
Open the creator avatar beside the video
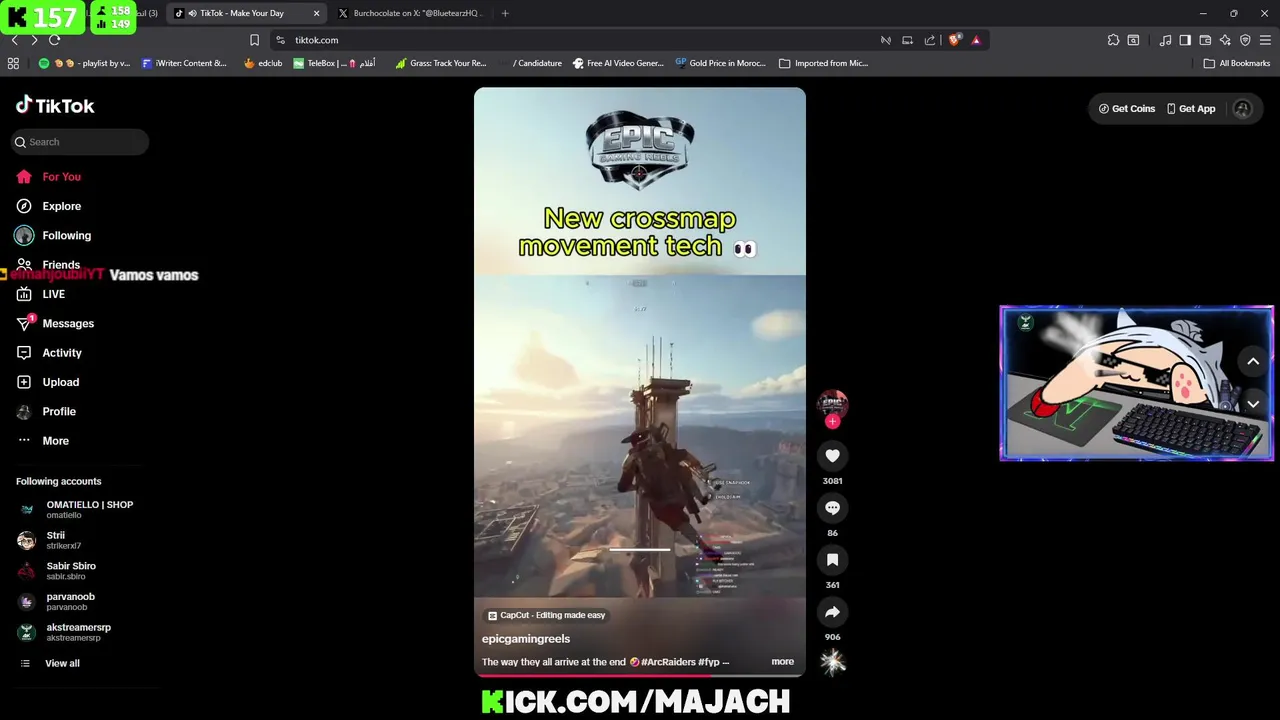click(832, 404)
